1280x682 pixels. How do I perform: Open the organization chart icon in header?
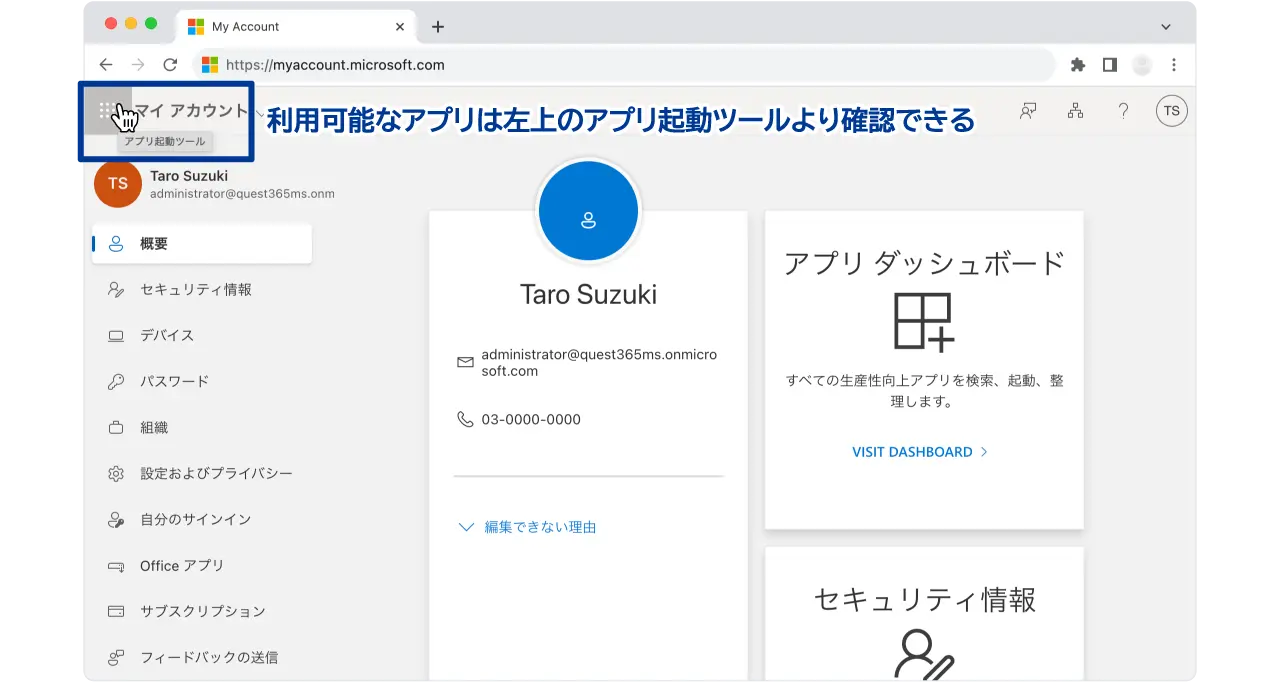coord(1076,111)
